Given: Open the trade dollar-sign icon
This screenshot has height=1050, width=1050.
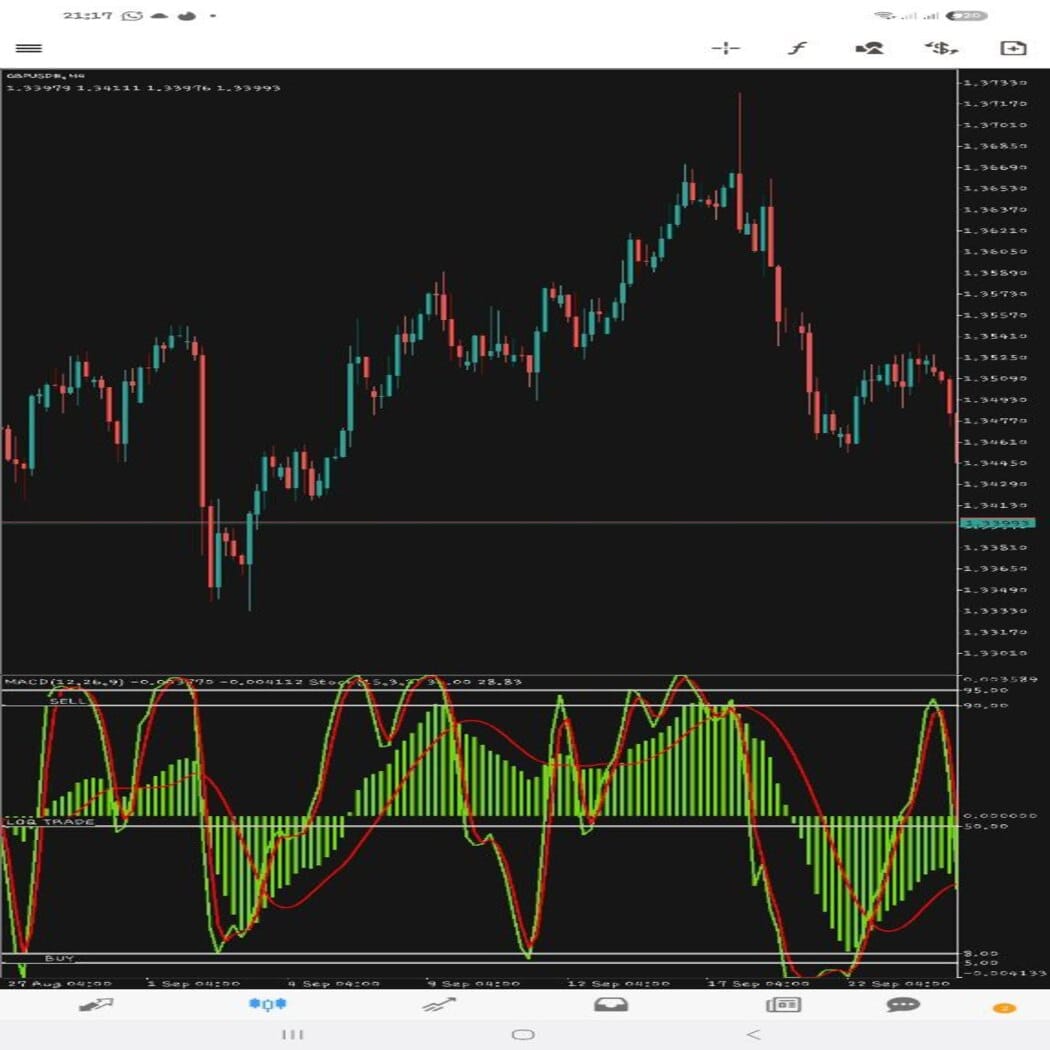Looking at the screenshot, I should tap(941, 48).
